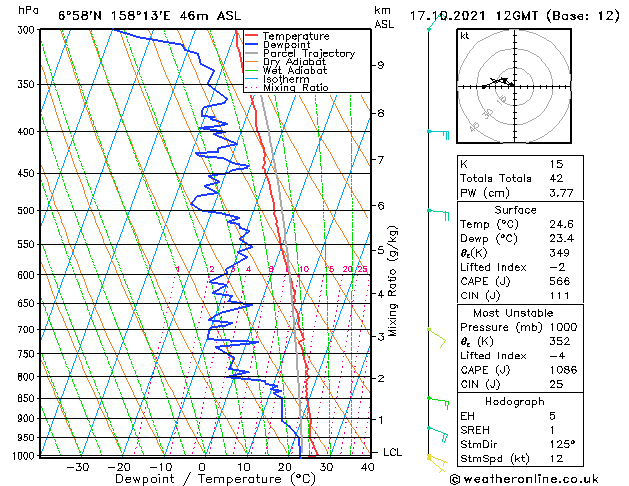Screen dimensions: 629x486
Task: Click the 'Hodograph' section heading in table
Action: click(515, 402)
